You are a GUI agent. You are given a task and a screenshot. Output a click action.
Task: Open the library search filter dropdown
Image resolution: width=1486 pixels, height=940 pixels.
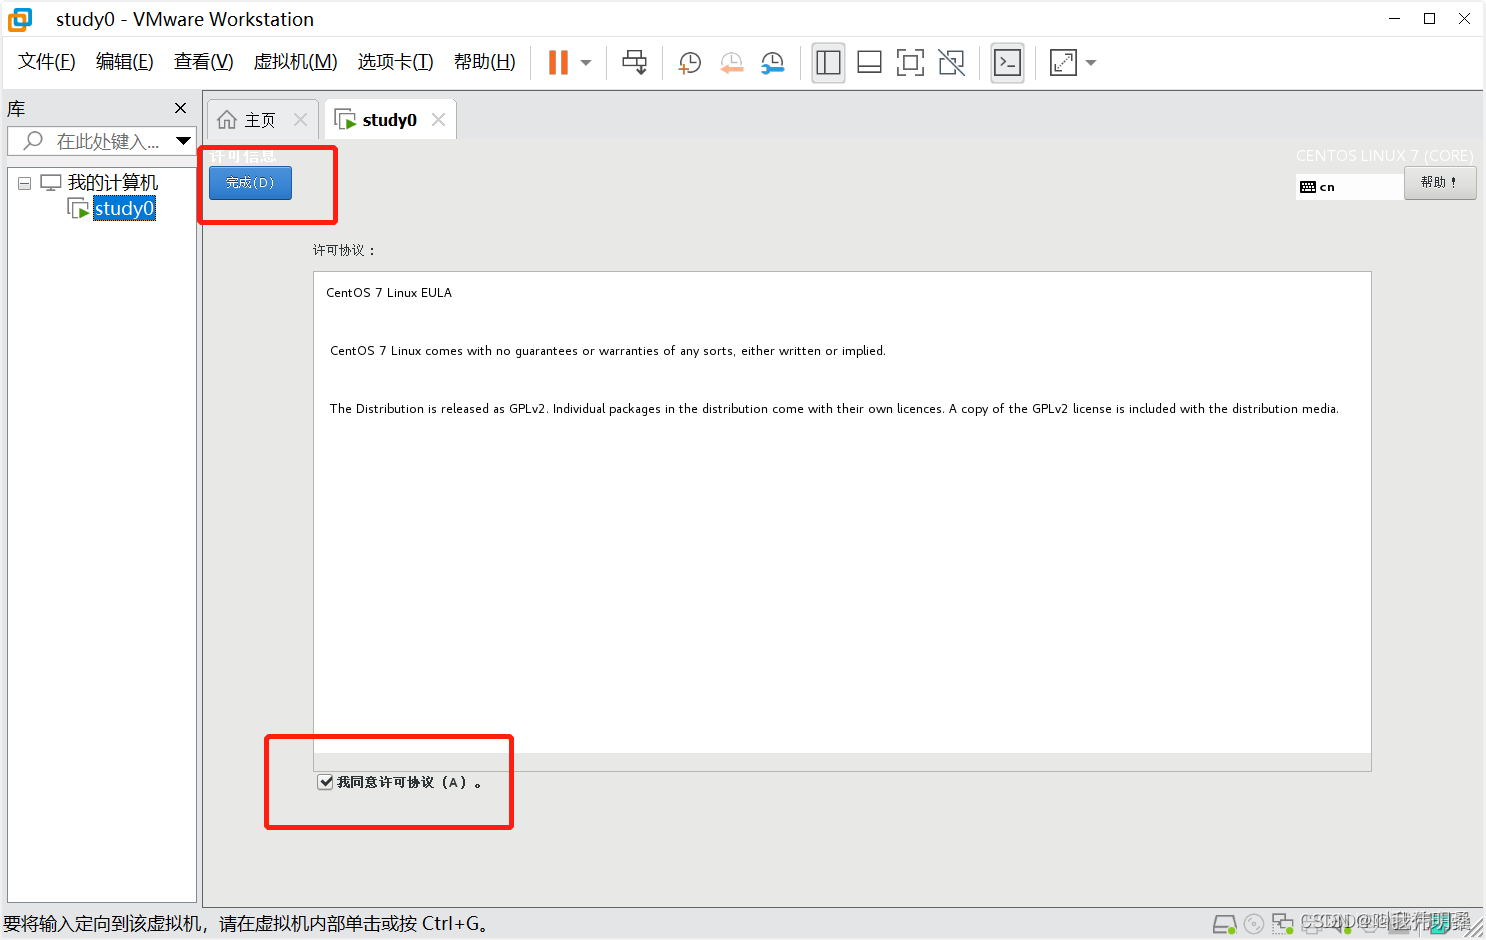[183, 141]
